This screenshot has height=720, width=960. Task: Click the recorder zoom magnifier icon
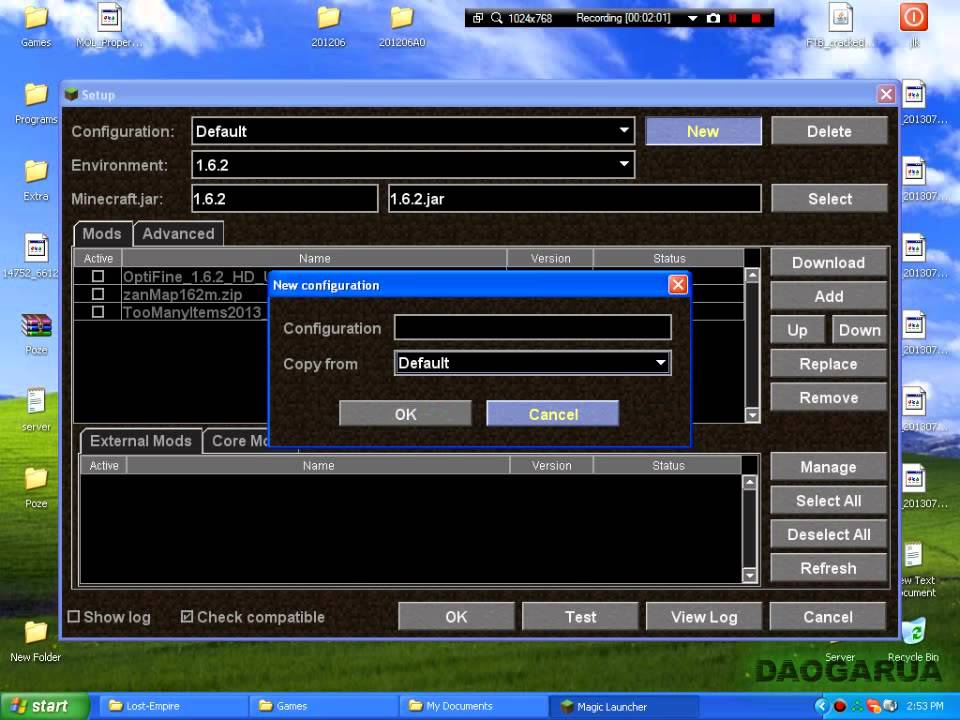[497, 18]
